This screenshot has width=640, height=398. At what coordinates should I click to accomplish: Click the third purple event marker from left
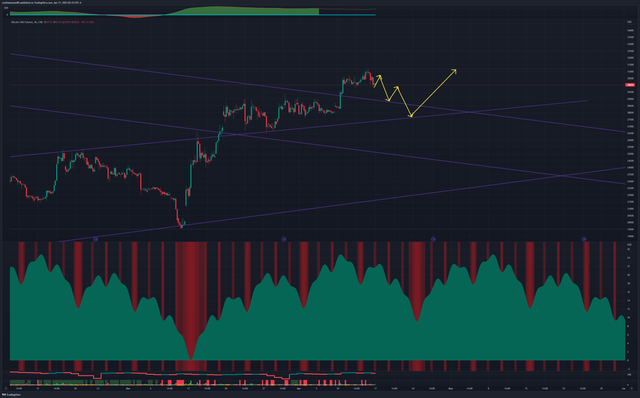[x=433, y=239]
